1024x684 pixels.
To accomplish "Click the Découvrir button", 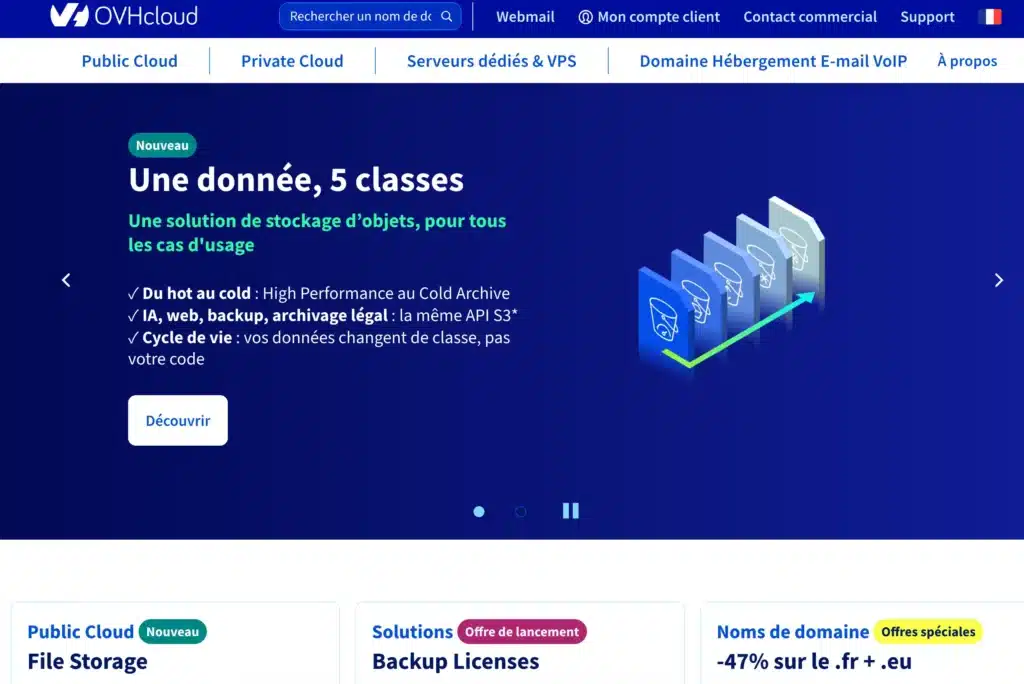I will 178,420.
